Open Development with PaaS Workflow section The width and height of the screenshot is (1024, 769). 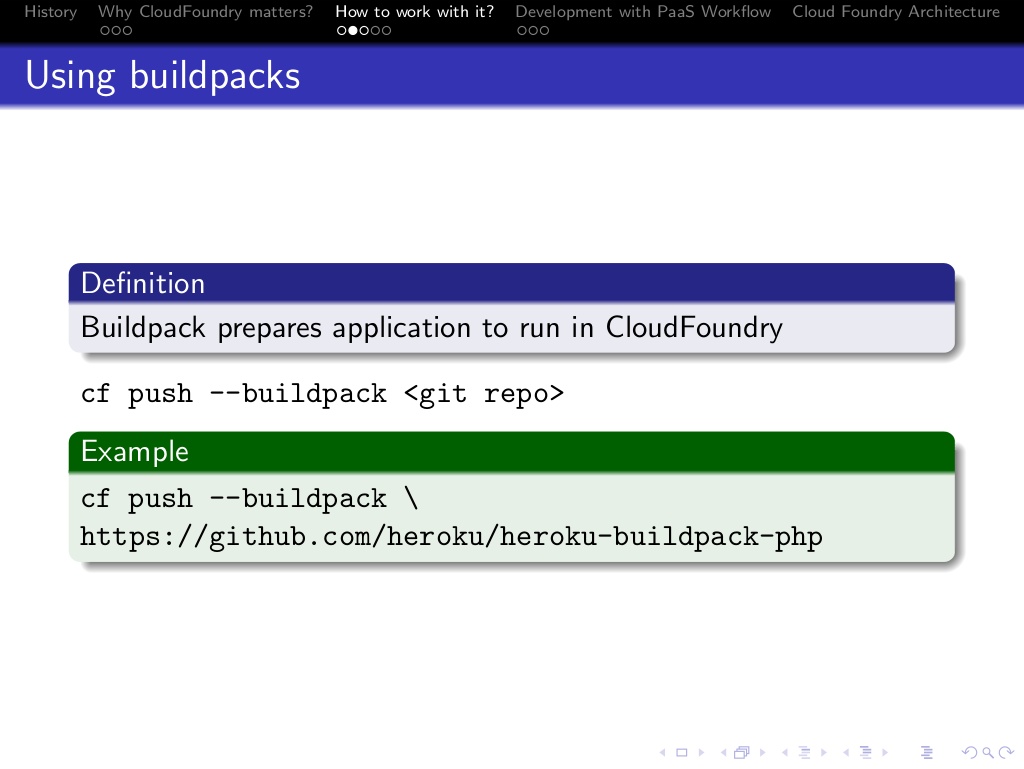(643, 12)
